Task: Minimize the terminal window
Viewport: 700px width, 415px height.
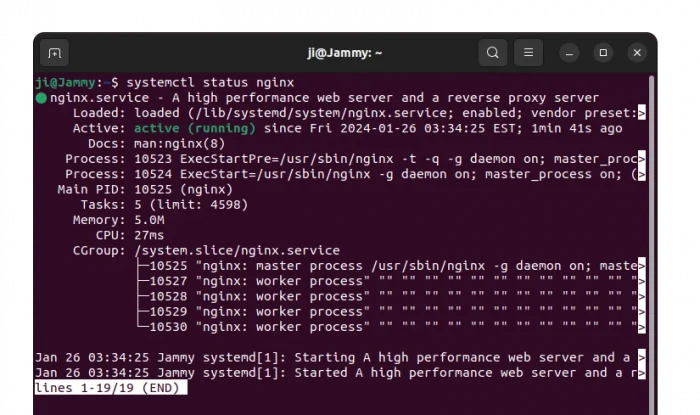Action: [x=569, y=53]
